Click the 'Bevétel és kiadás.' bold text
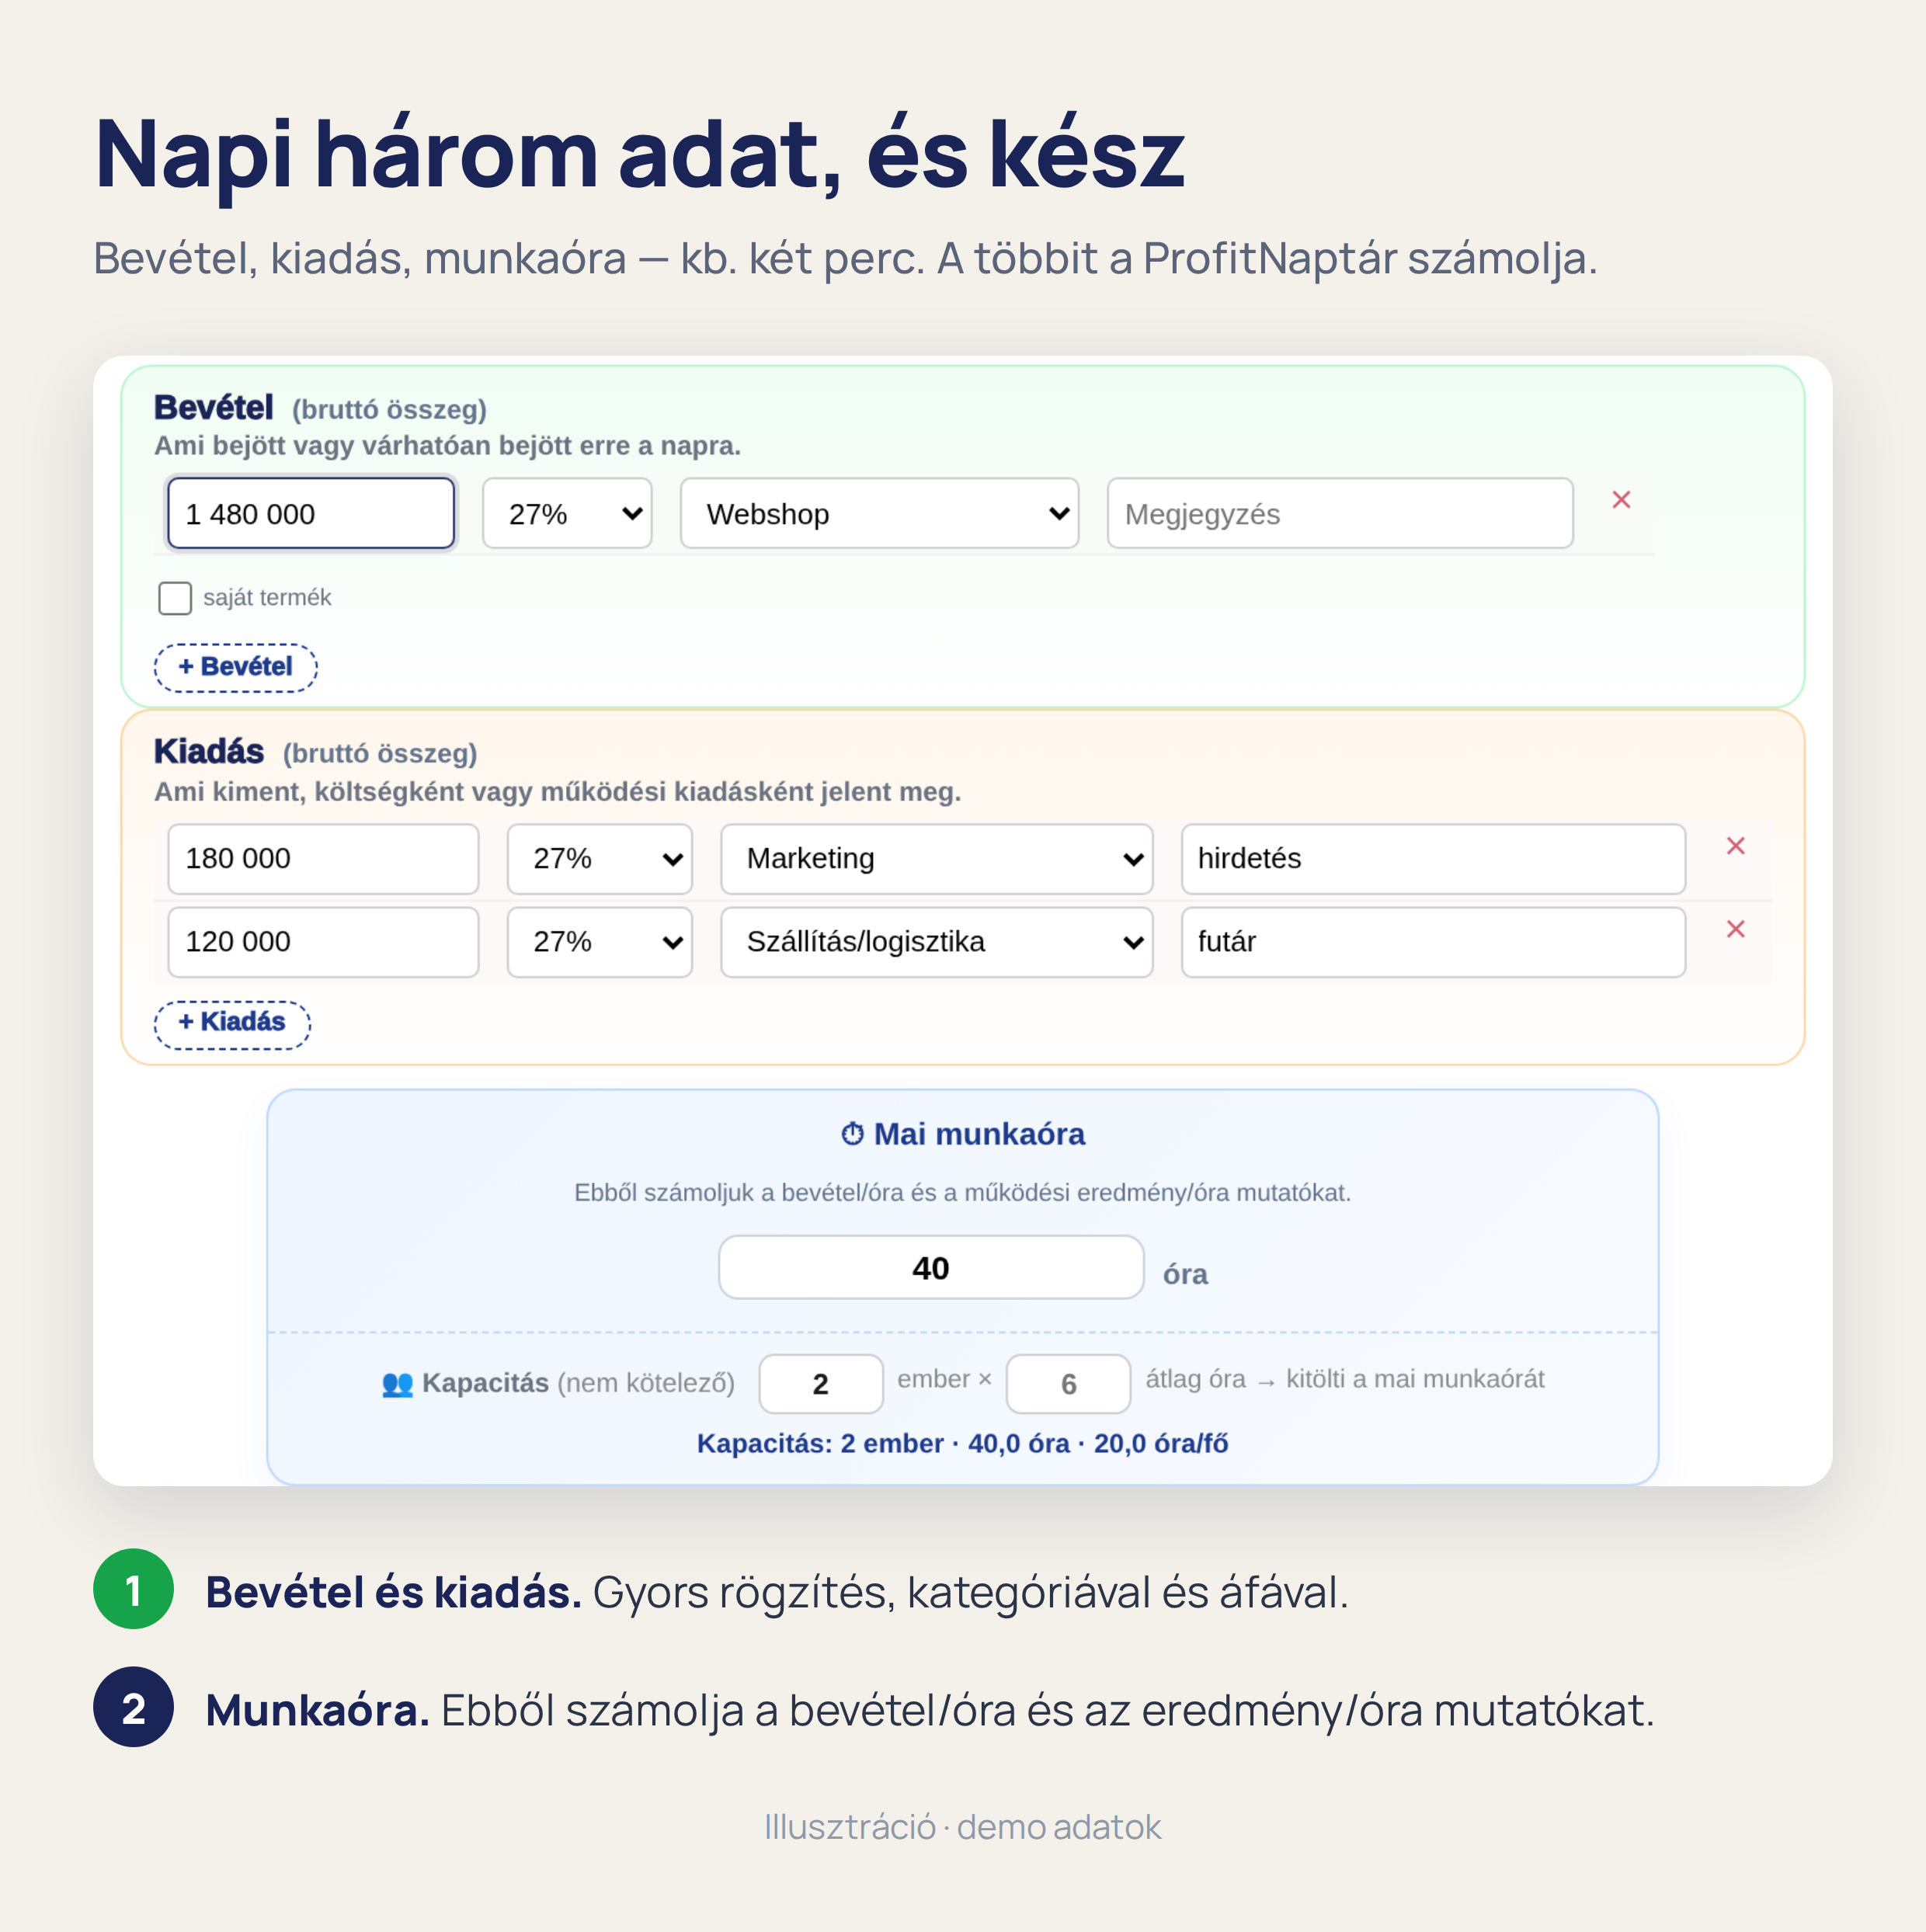Image resolution: width=1926 pixels, height=1932 pixels. pyautogui.click(x=393, y=1593)
